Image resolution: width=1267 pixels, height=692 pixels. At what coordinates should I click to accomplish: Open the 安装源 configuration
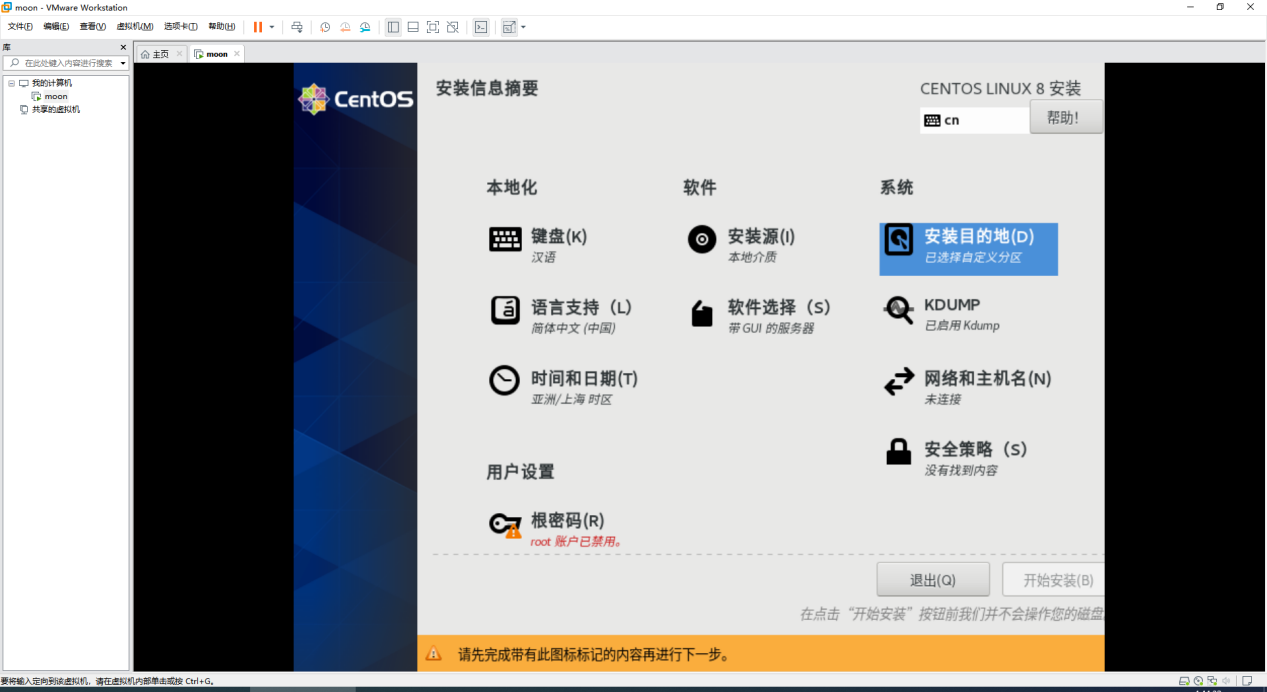coord(762,239)
